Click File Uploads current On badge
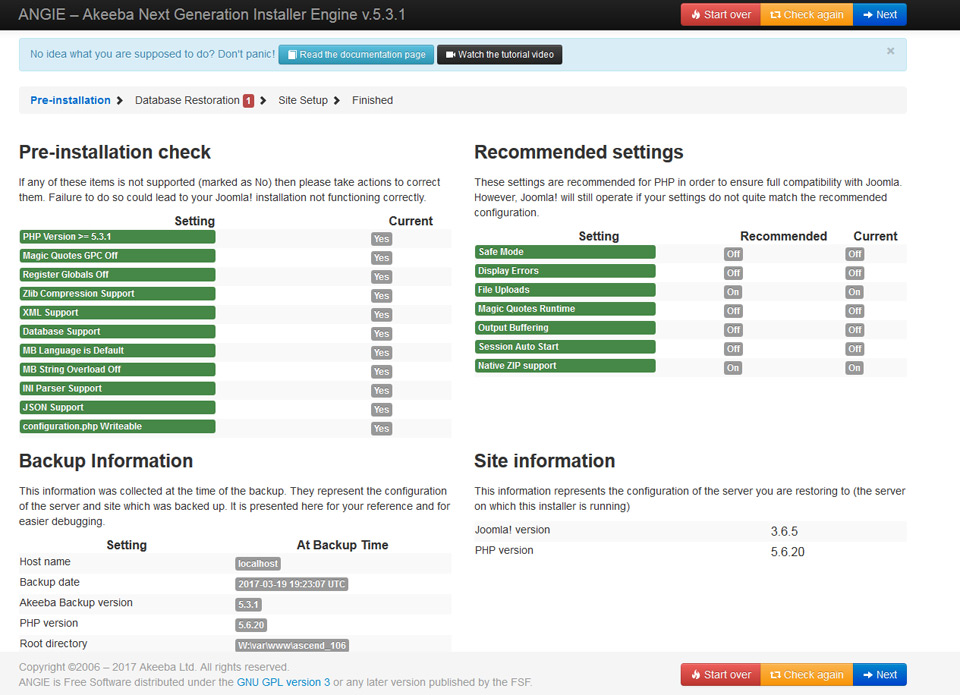Image resolution: width=960 pixels, height=695 pixels. click(x=855, y=292)
